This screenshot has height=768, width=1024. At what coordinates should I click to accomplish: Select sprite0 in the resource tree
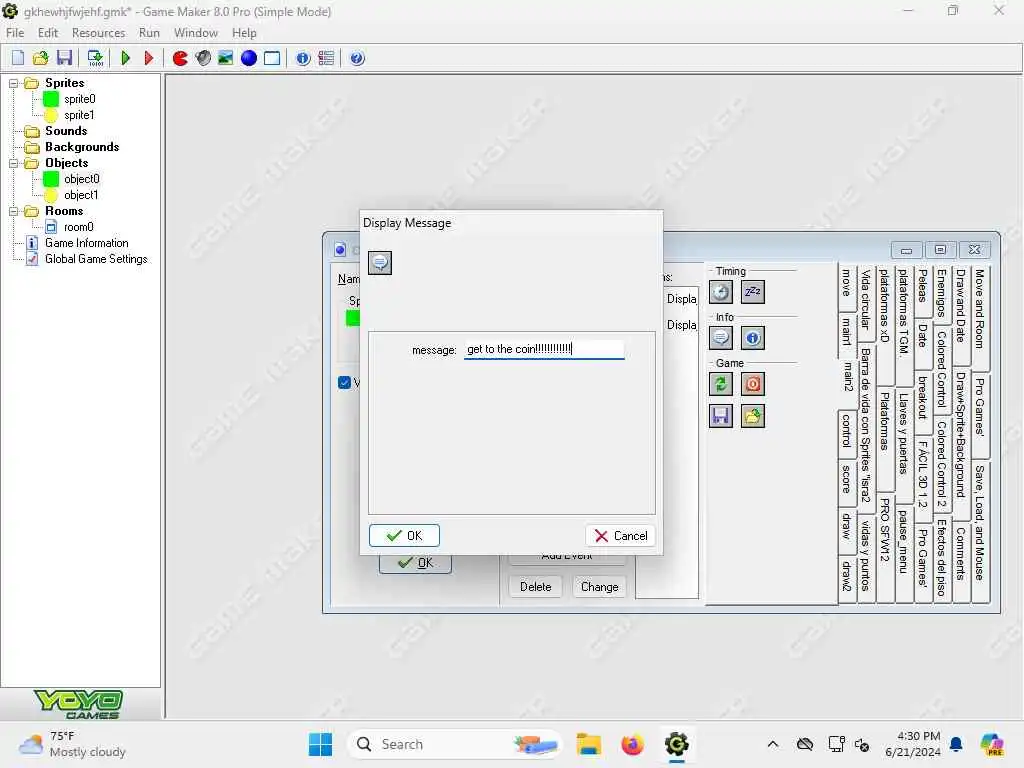80,99
